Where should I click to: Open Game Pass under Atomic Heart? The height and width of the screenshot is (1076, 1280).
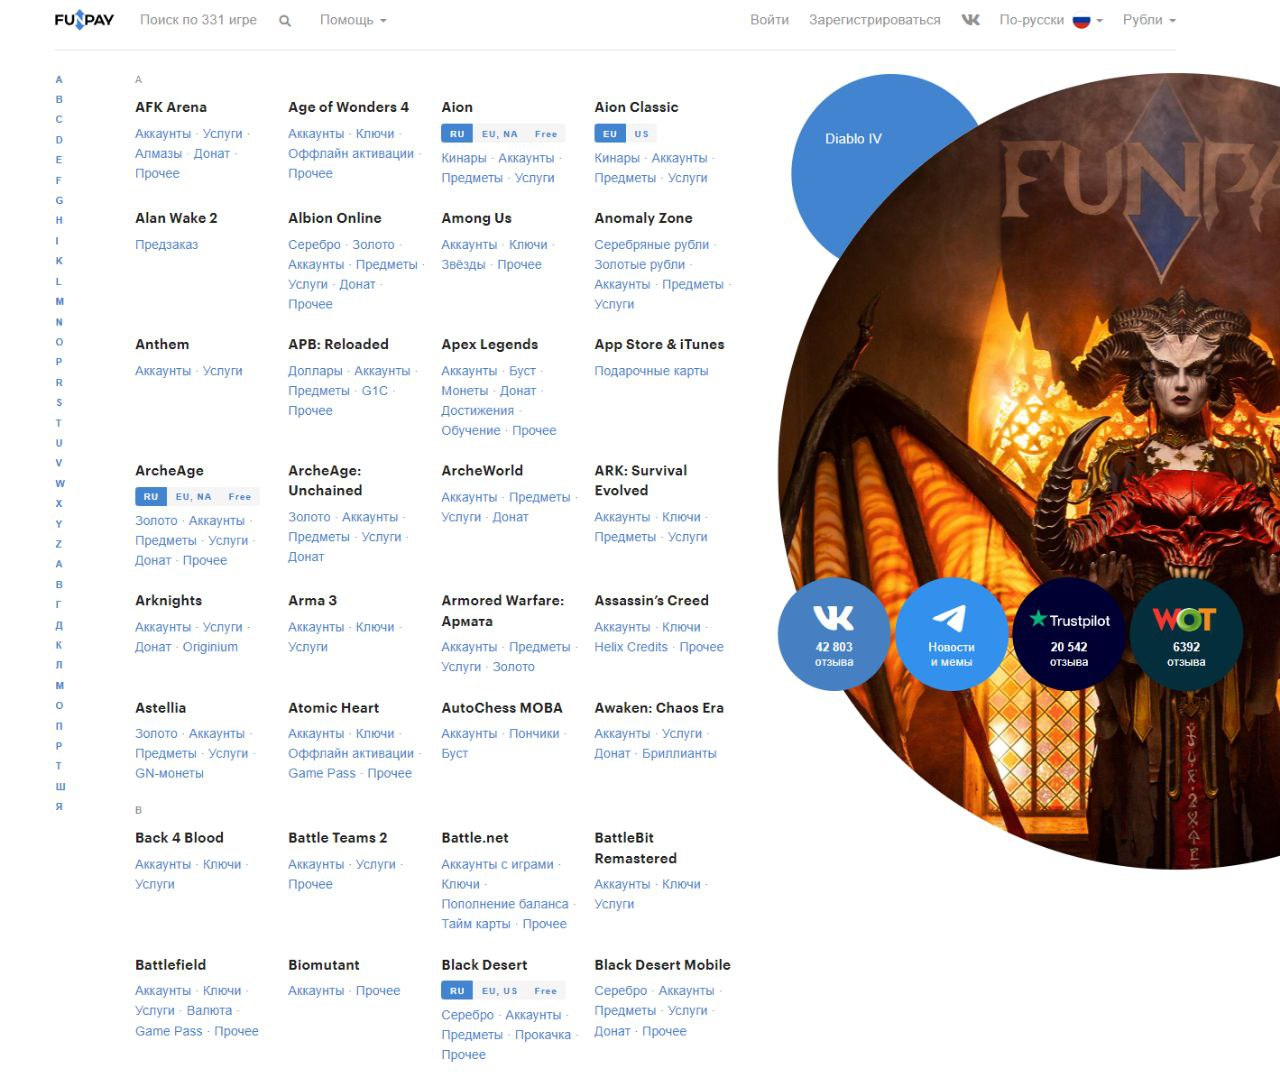coord(322,773)
